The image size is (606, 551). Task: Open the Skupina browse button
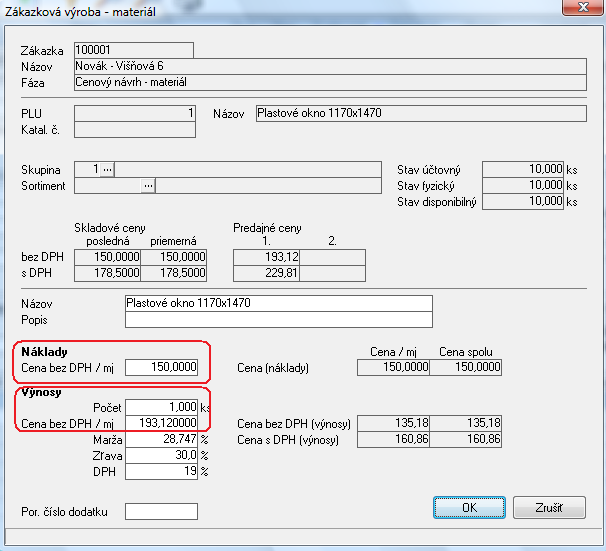coord(108,169)
